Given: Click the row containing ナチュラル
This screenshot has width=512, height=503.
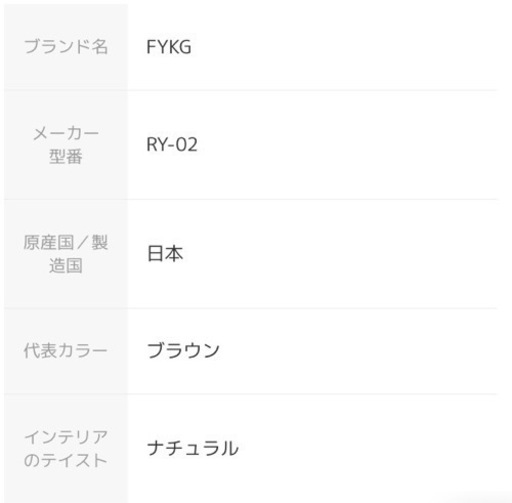Looking at the screenshot, I should point(250,448).
